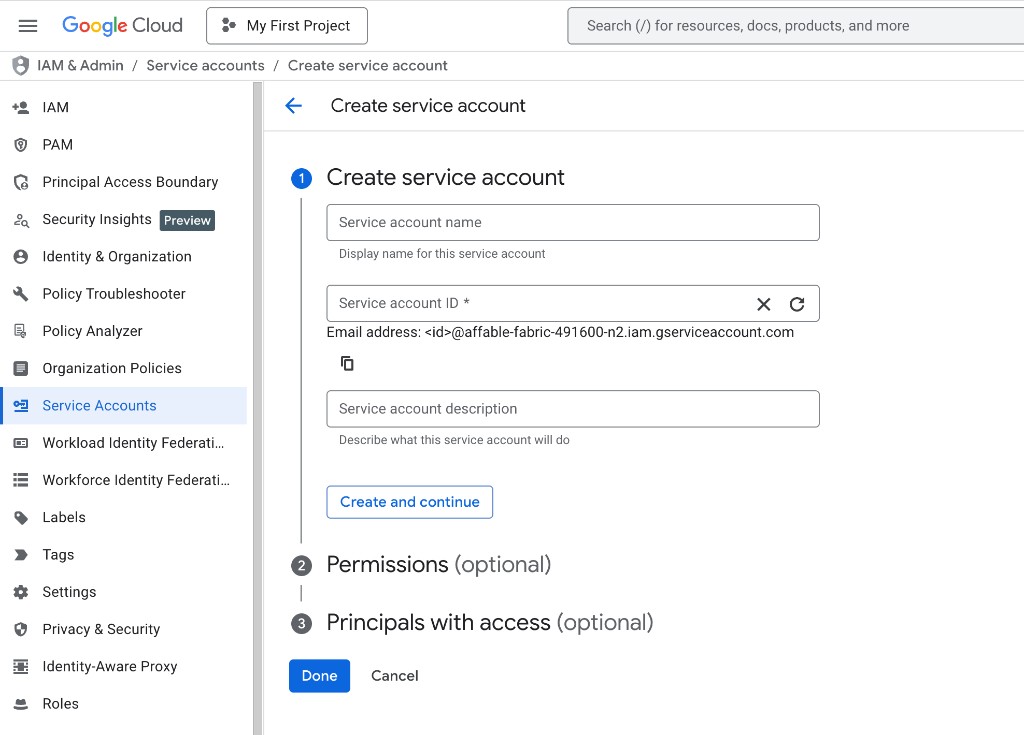Viewport: 1024px width, 735px height.
Task: Open the navigation hamburger menu
Action: coord(27,25)
